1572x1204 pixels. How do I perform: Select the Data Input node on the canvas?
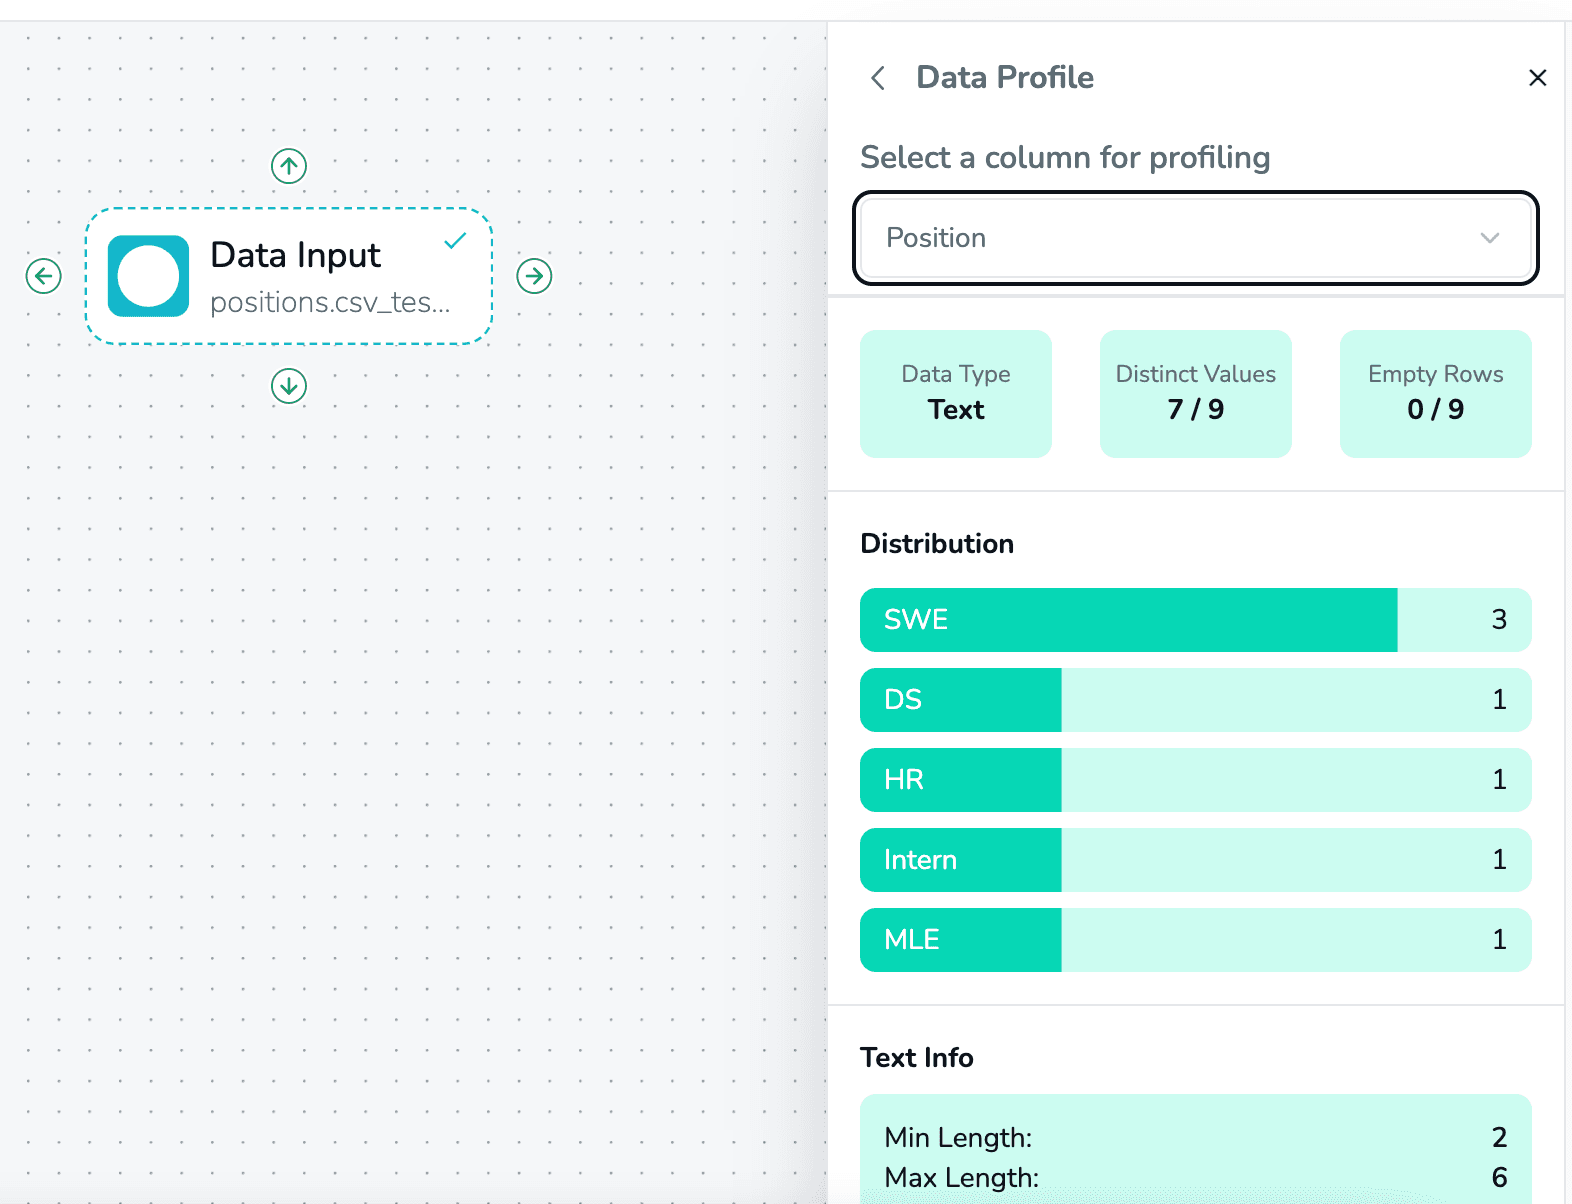pos(297,255)
